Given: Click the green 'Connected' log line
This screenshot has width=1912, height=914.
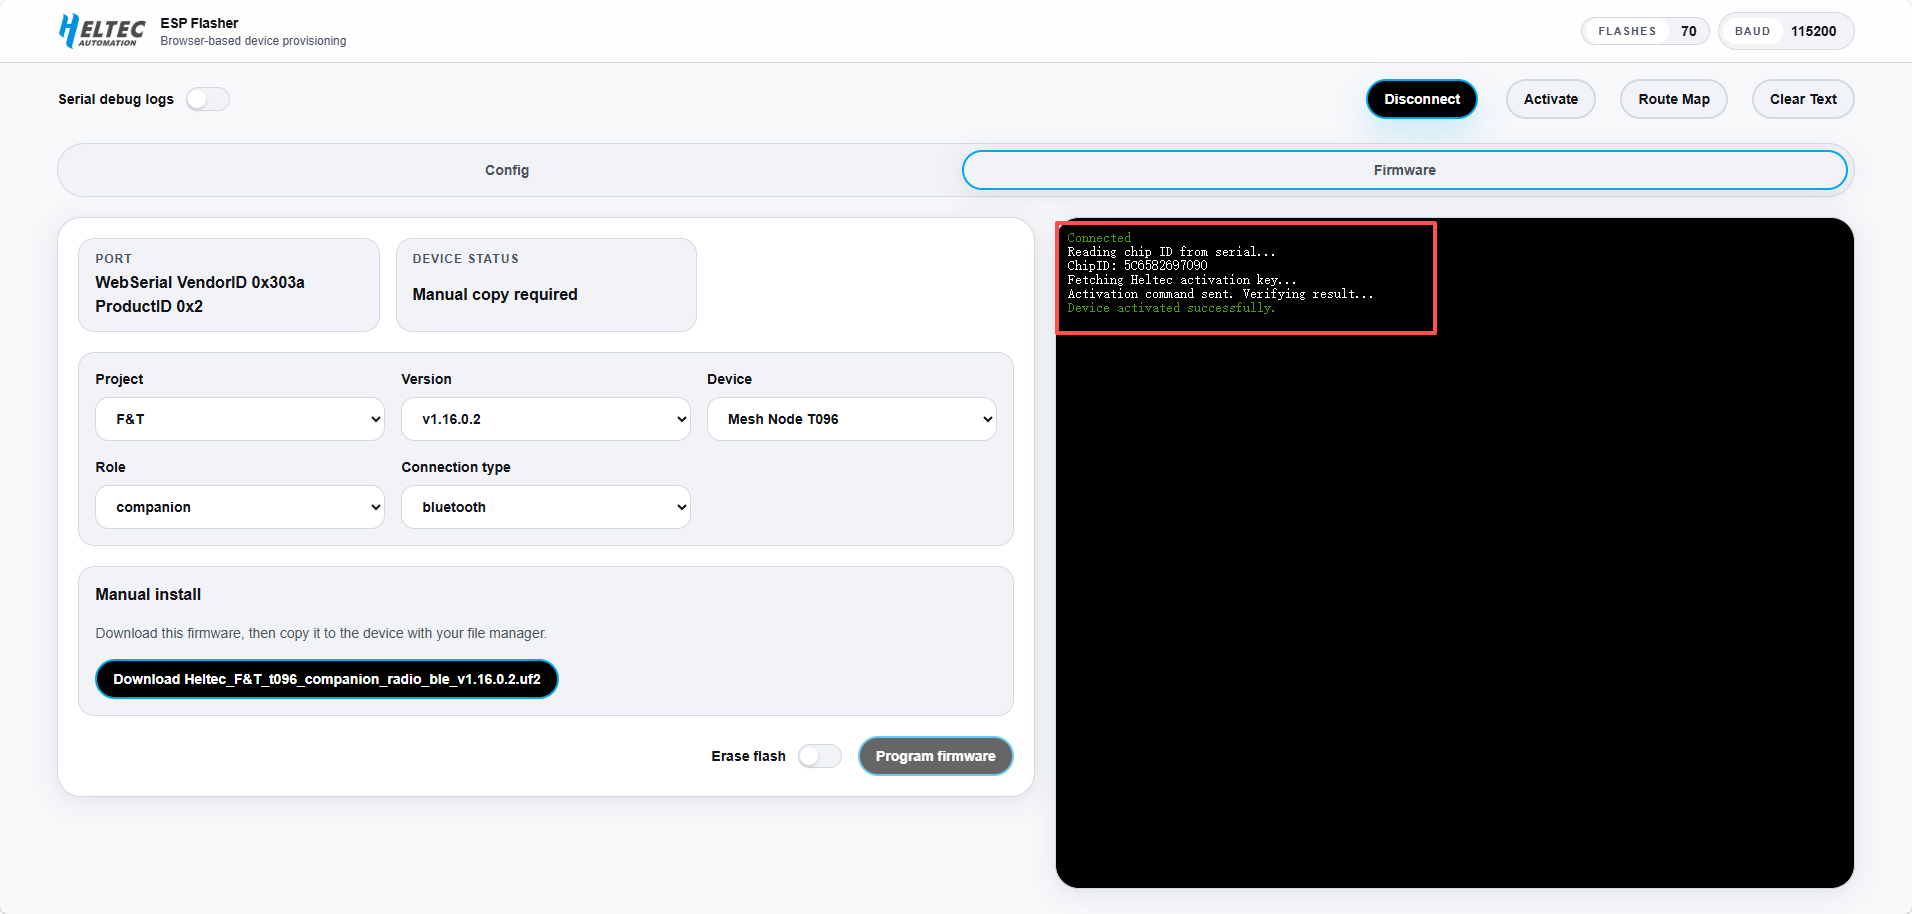Looking at the screenshot, I should pos(1099,238).
